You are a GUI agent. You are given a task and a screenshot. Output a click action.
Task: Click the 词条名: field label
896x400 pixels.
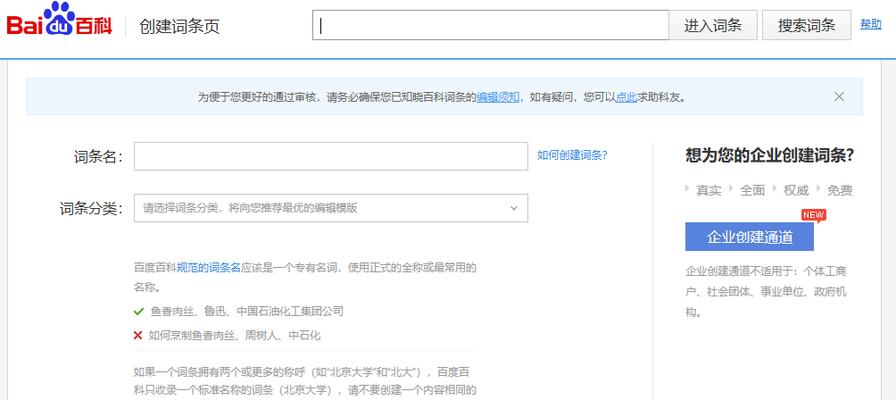coord(98,157)
